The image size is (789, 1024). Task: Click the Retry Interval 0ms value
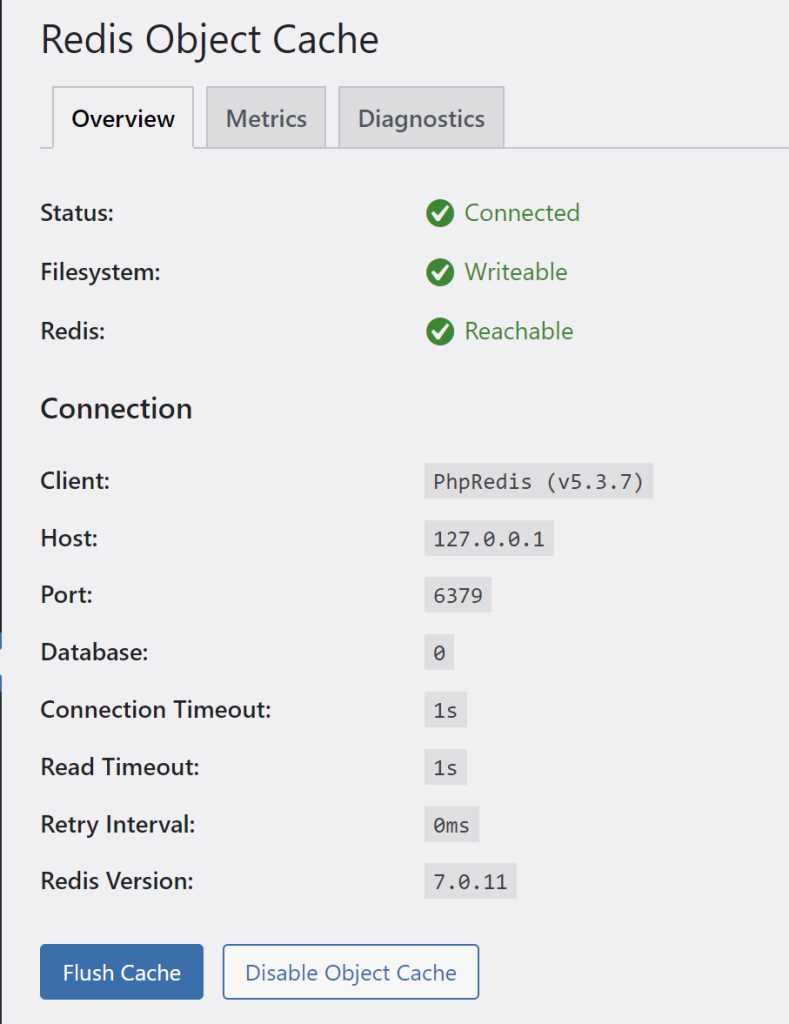pos(450,824)
